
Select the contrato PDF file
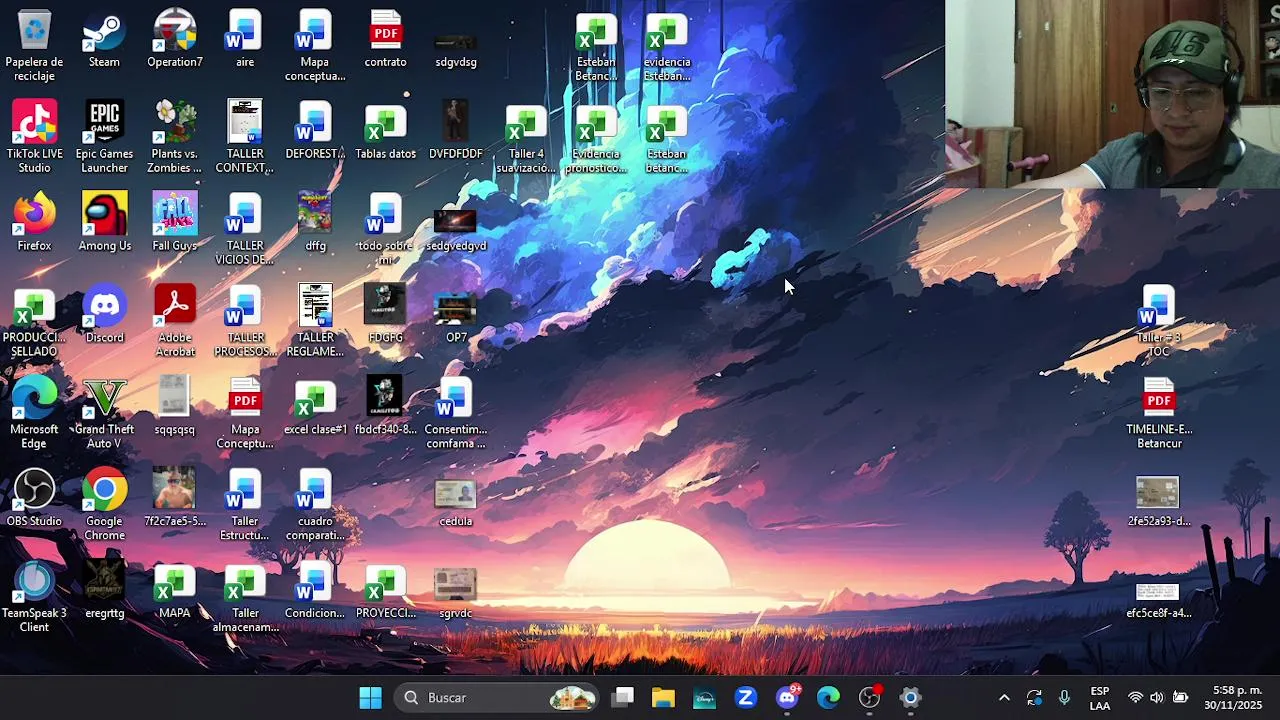(385, 40)
